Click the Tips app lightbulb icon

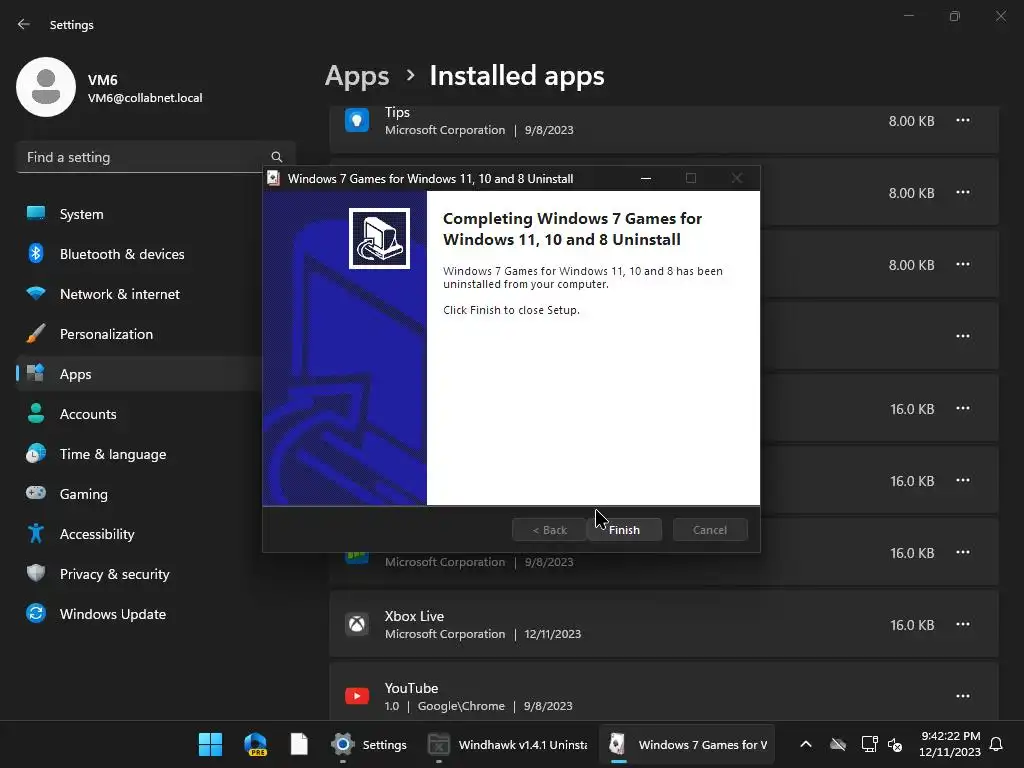[357, 120]
